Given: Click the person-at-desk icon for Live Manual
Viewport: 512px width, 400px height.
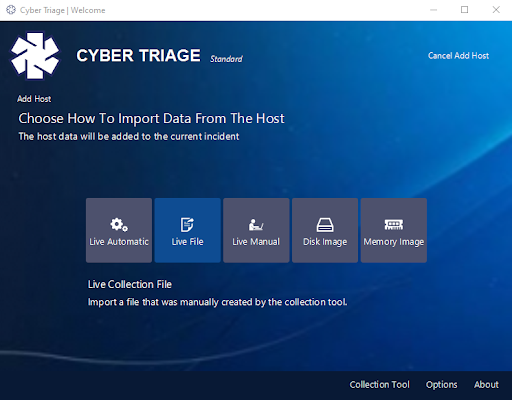Looking at the screenshot, I should click(x=256, y=225).
